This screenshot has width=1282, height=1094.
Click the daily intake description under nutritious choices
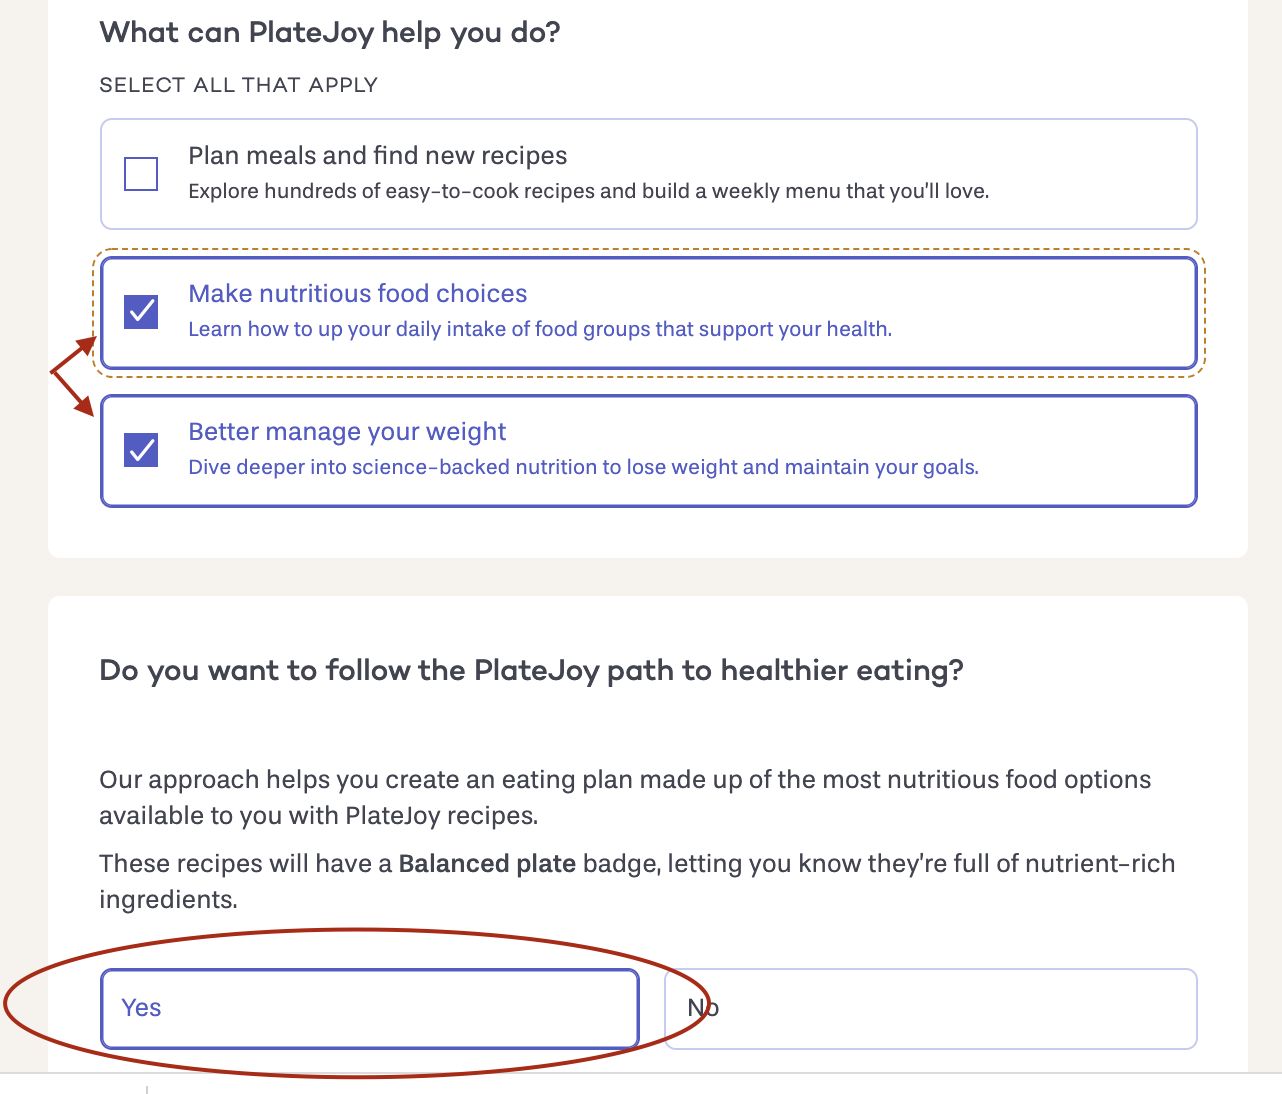pyautogui.click(x=541, y=328)
